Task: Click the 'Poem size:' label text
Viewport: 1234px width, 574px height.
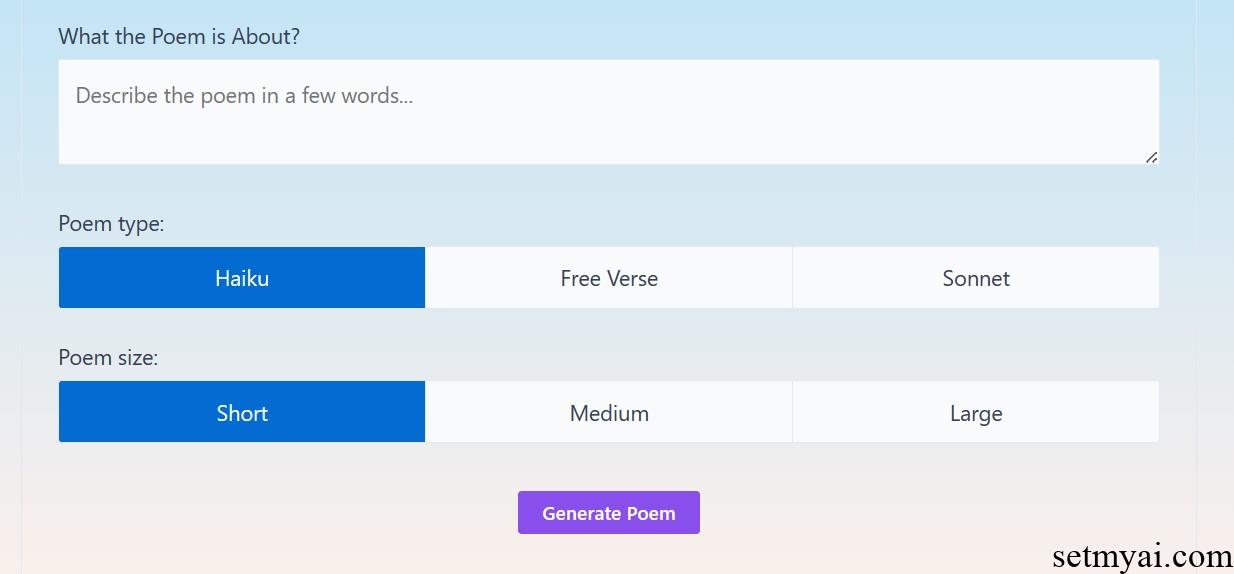Action: pyautogui.click(x=108, y=358)
